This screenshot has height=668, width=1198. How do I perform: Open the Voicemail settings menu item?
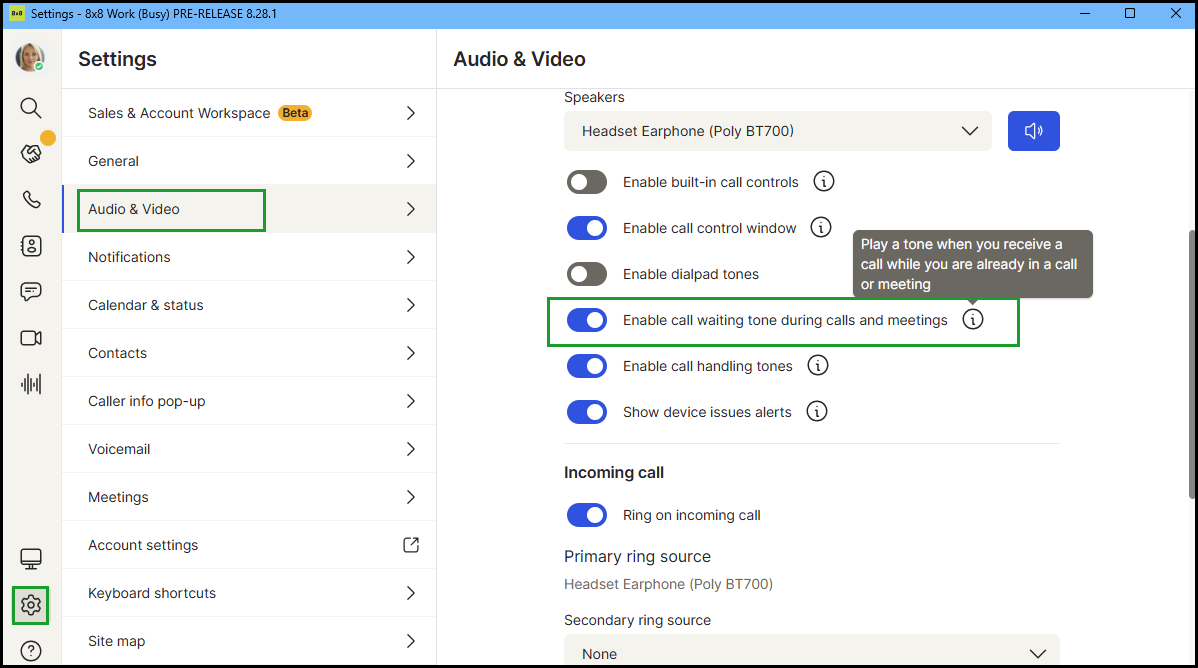pyautogui.click(x=249, y=449)
